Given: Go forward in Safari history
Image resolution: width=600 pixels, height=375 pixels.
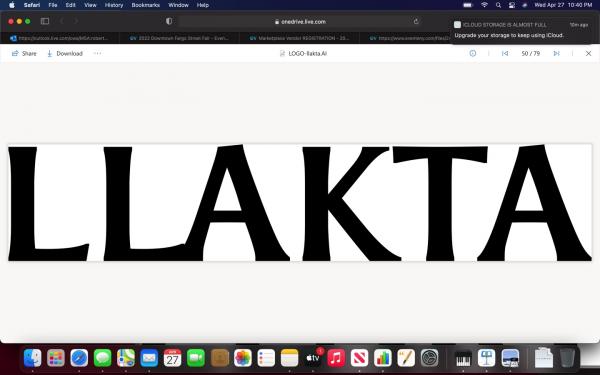Looking at the screenshot, I should 76,21.
